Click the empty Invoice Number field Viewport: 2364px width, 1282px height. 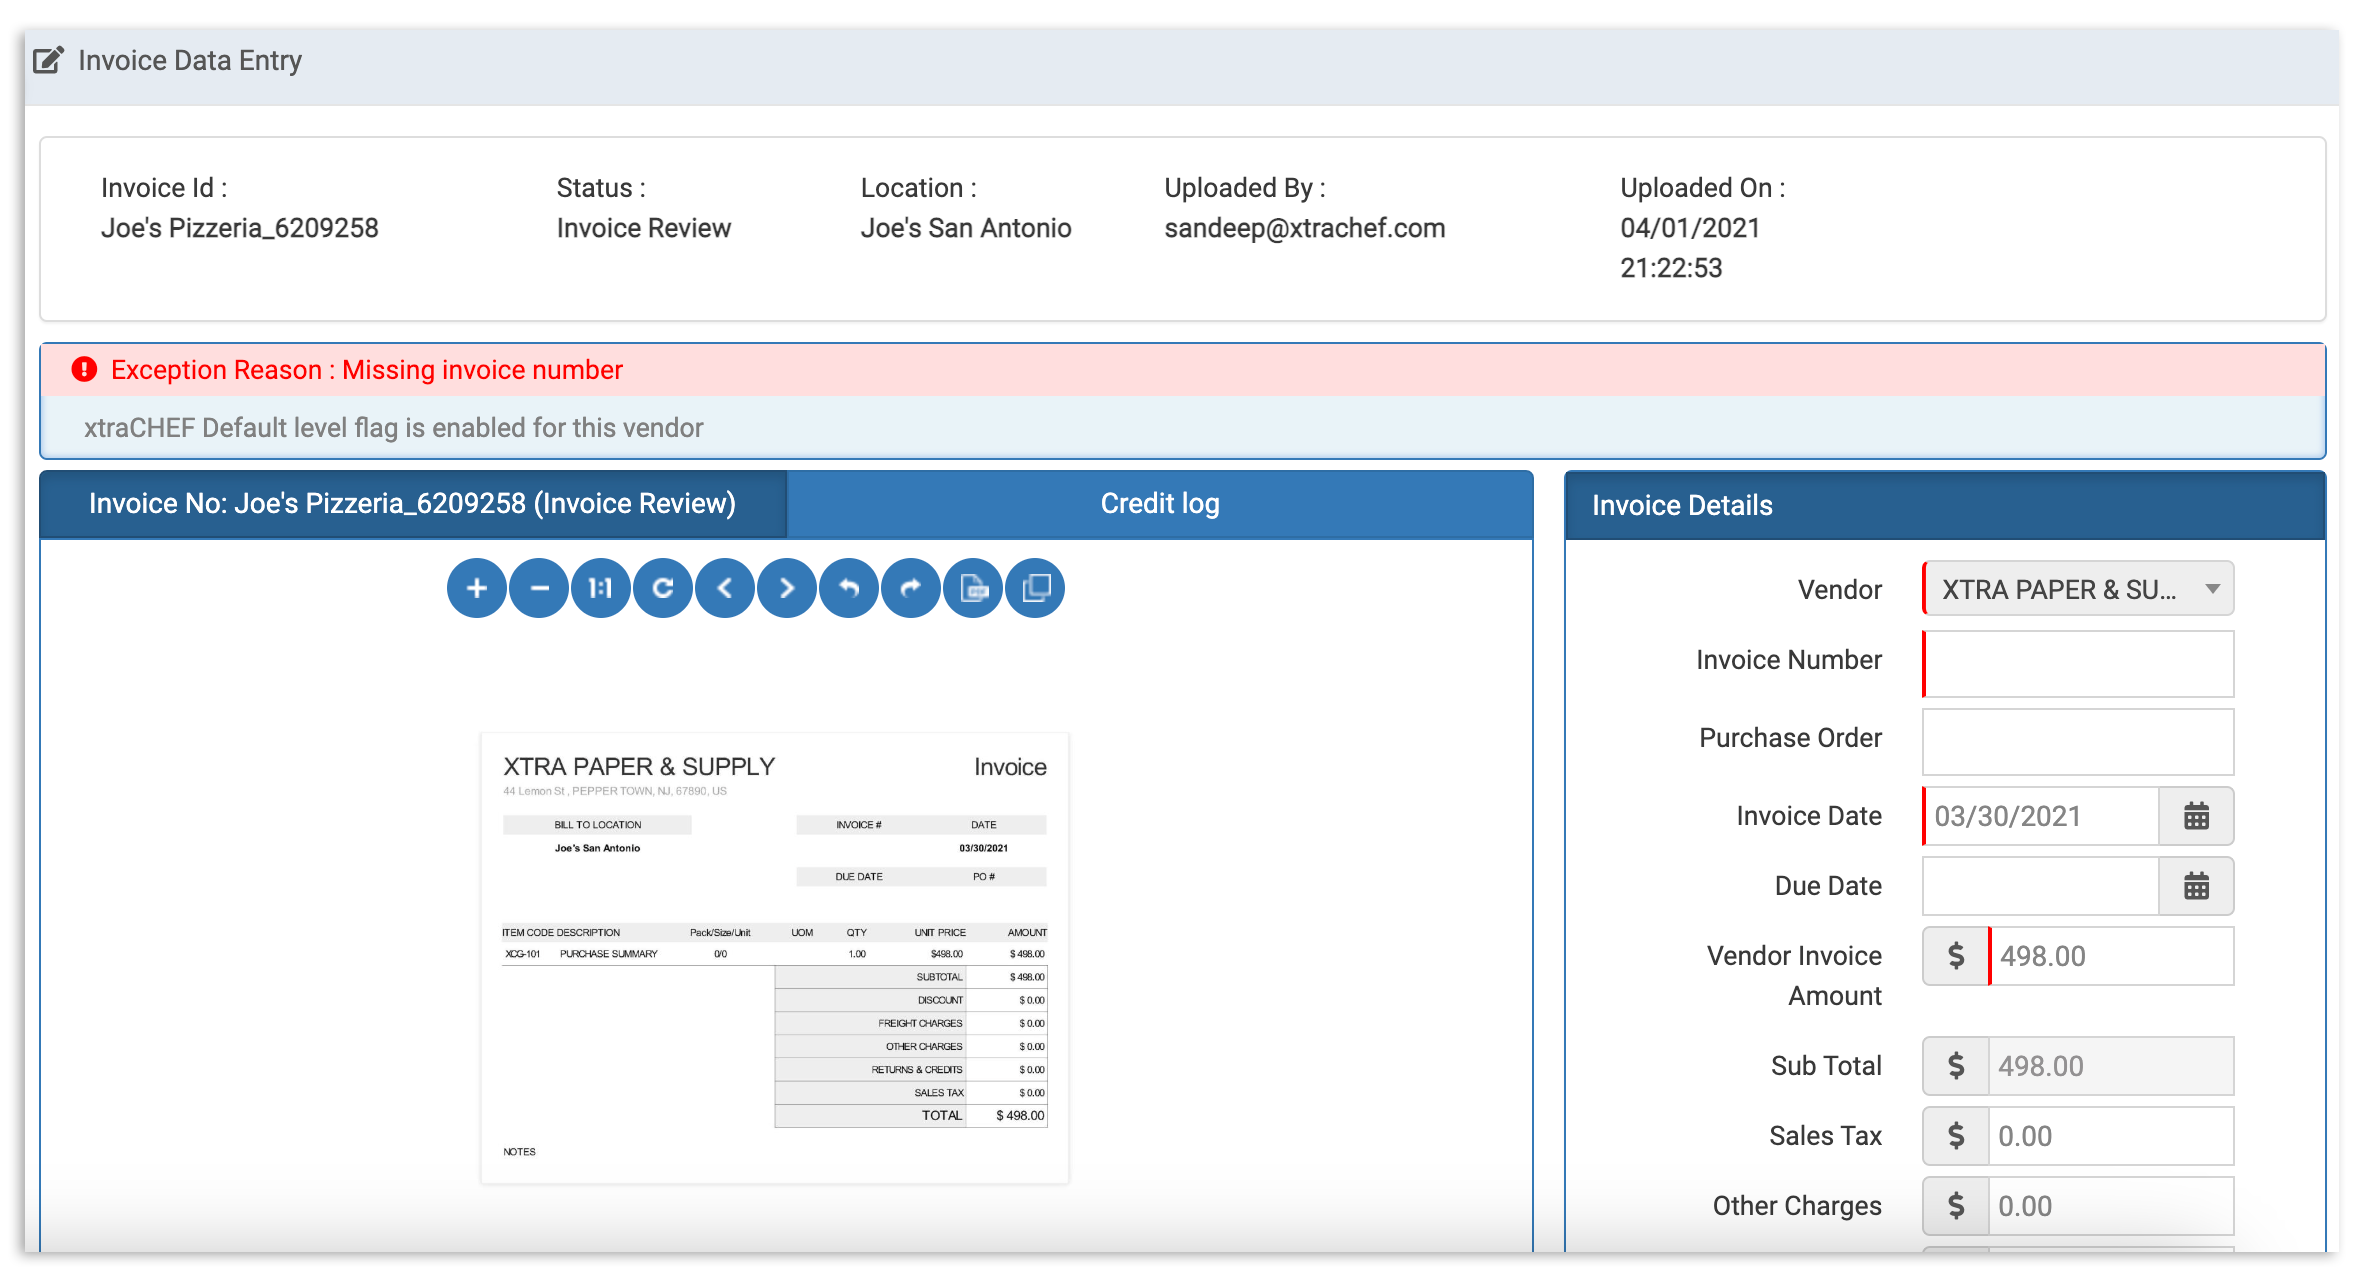pyautogui.click(x=2078, y=663)
